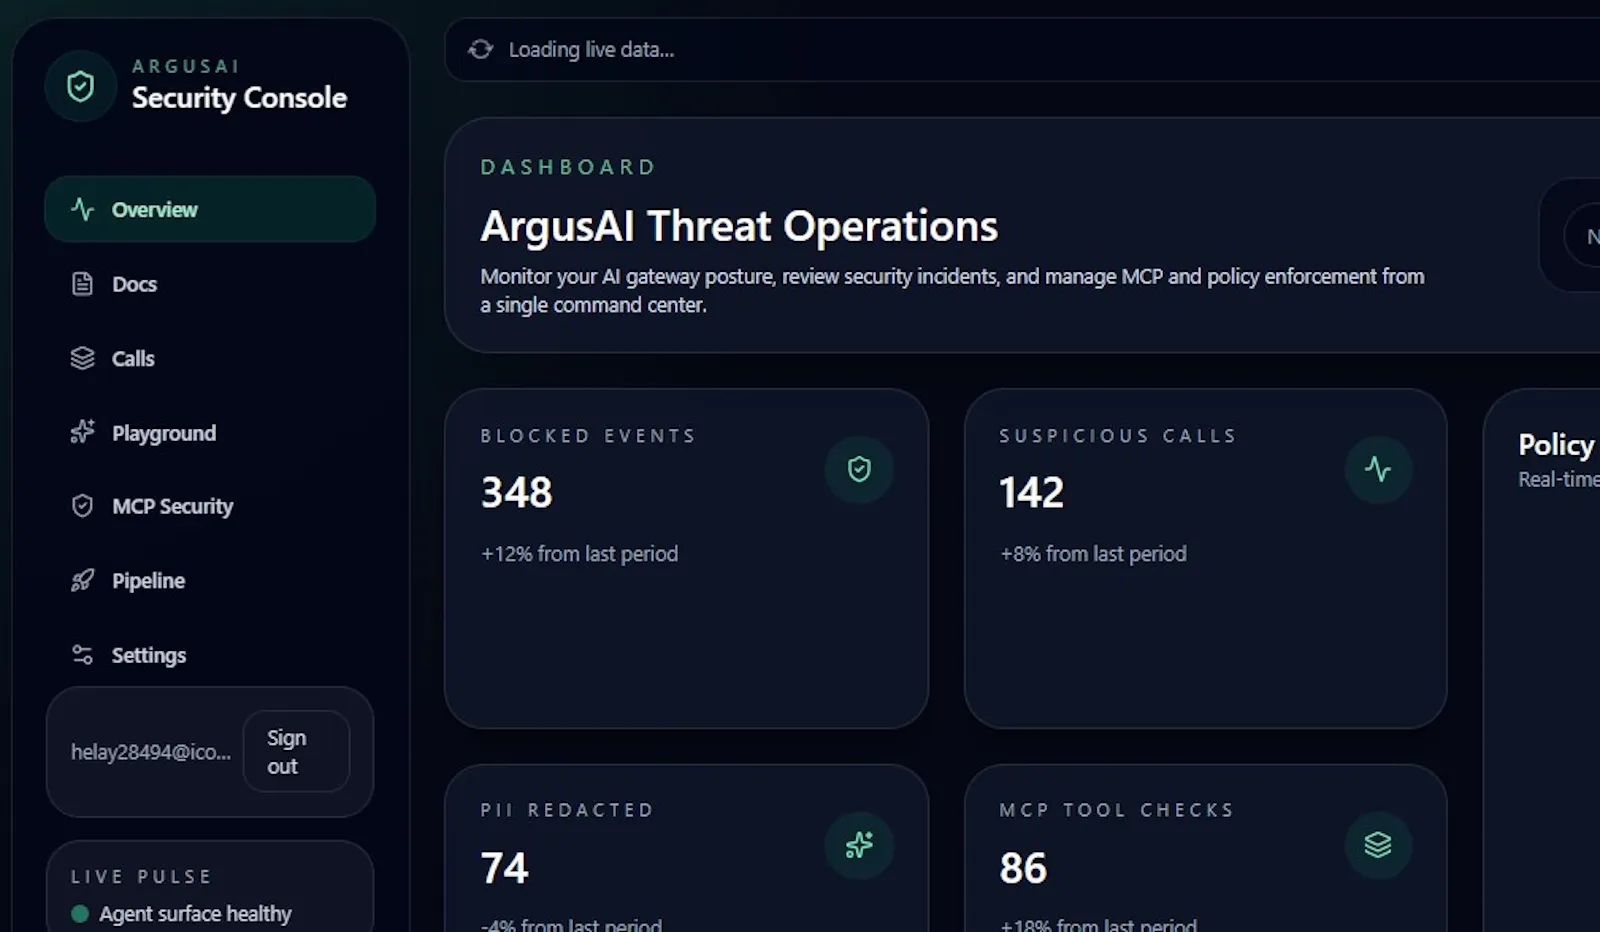
Task: Click the Playground sparkles icon
Action: (82, 432)
